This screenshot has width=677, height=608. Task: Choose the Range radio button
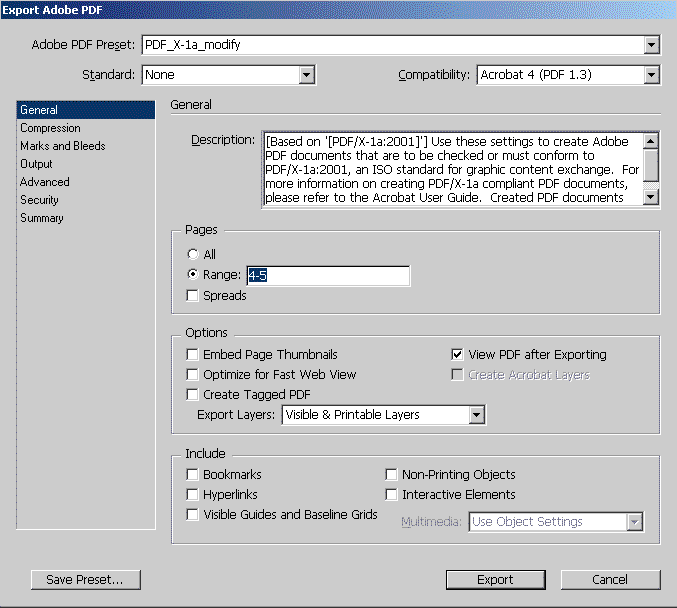point(193,275)
